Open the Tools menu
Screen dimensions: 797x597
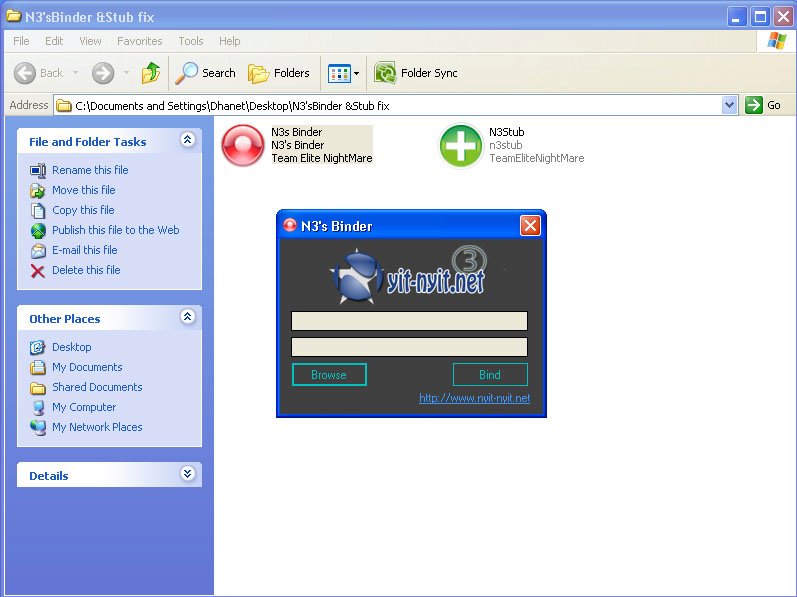tap(191, 41)
